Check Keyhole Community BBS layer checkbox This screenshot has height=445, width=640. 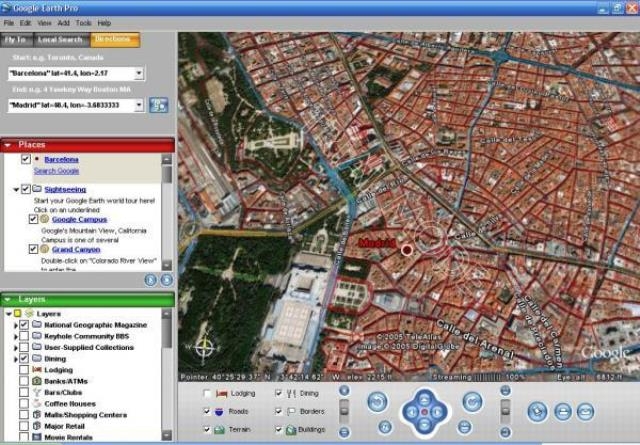pos(24,336)
